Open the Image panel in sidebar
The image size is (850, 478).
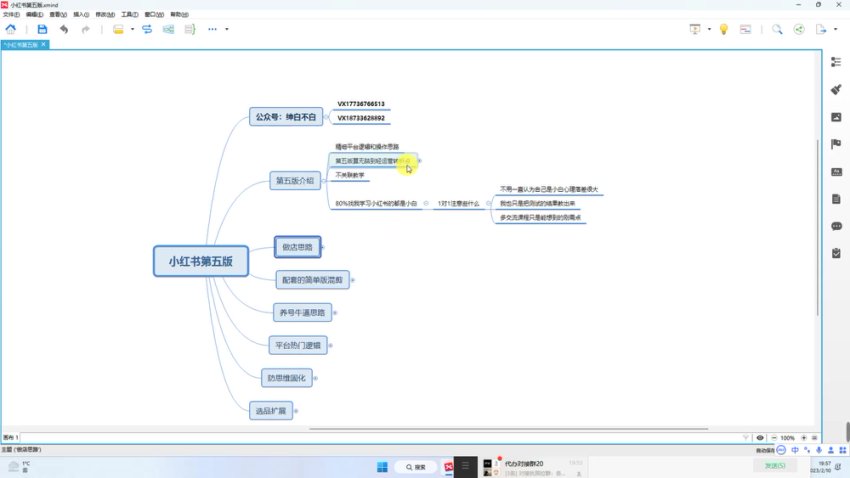point(836,117)
